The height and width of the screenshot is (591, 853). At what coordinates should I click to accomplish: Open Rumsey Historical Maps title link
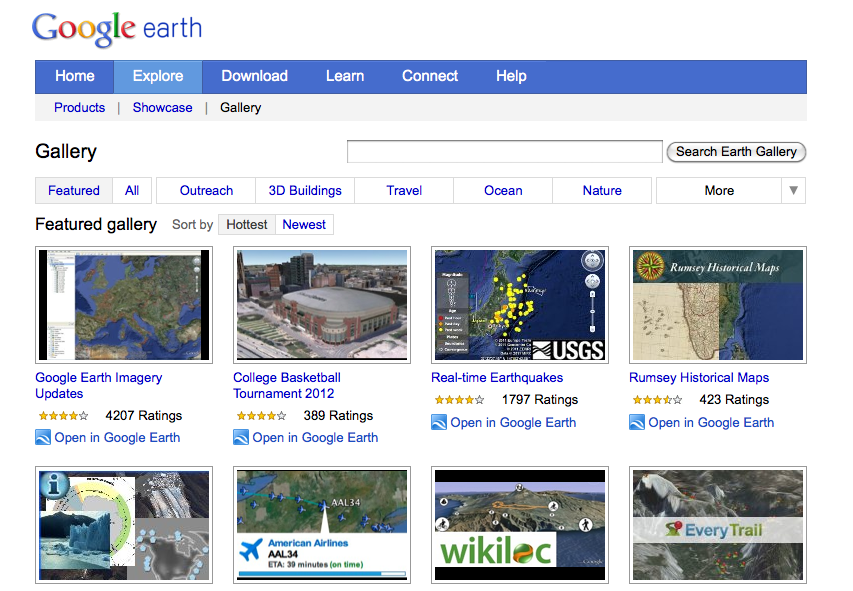(699, 378)
